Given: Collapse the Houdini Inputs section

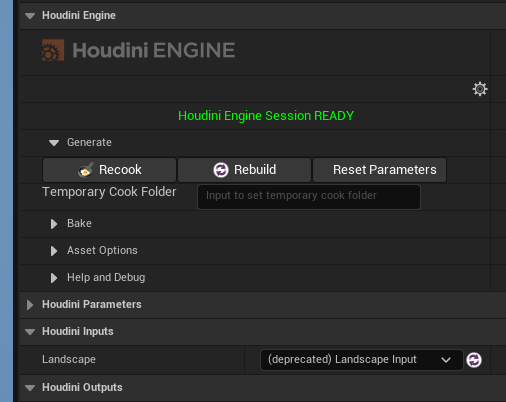Looking at the screenshot, I should click(30, 332).
